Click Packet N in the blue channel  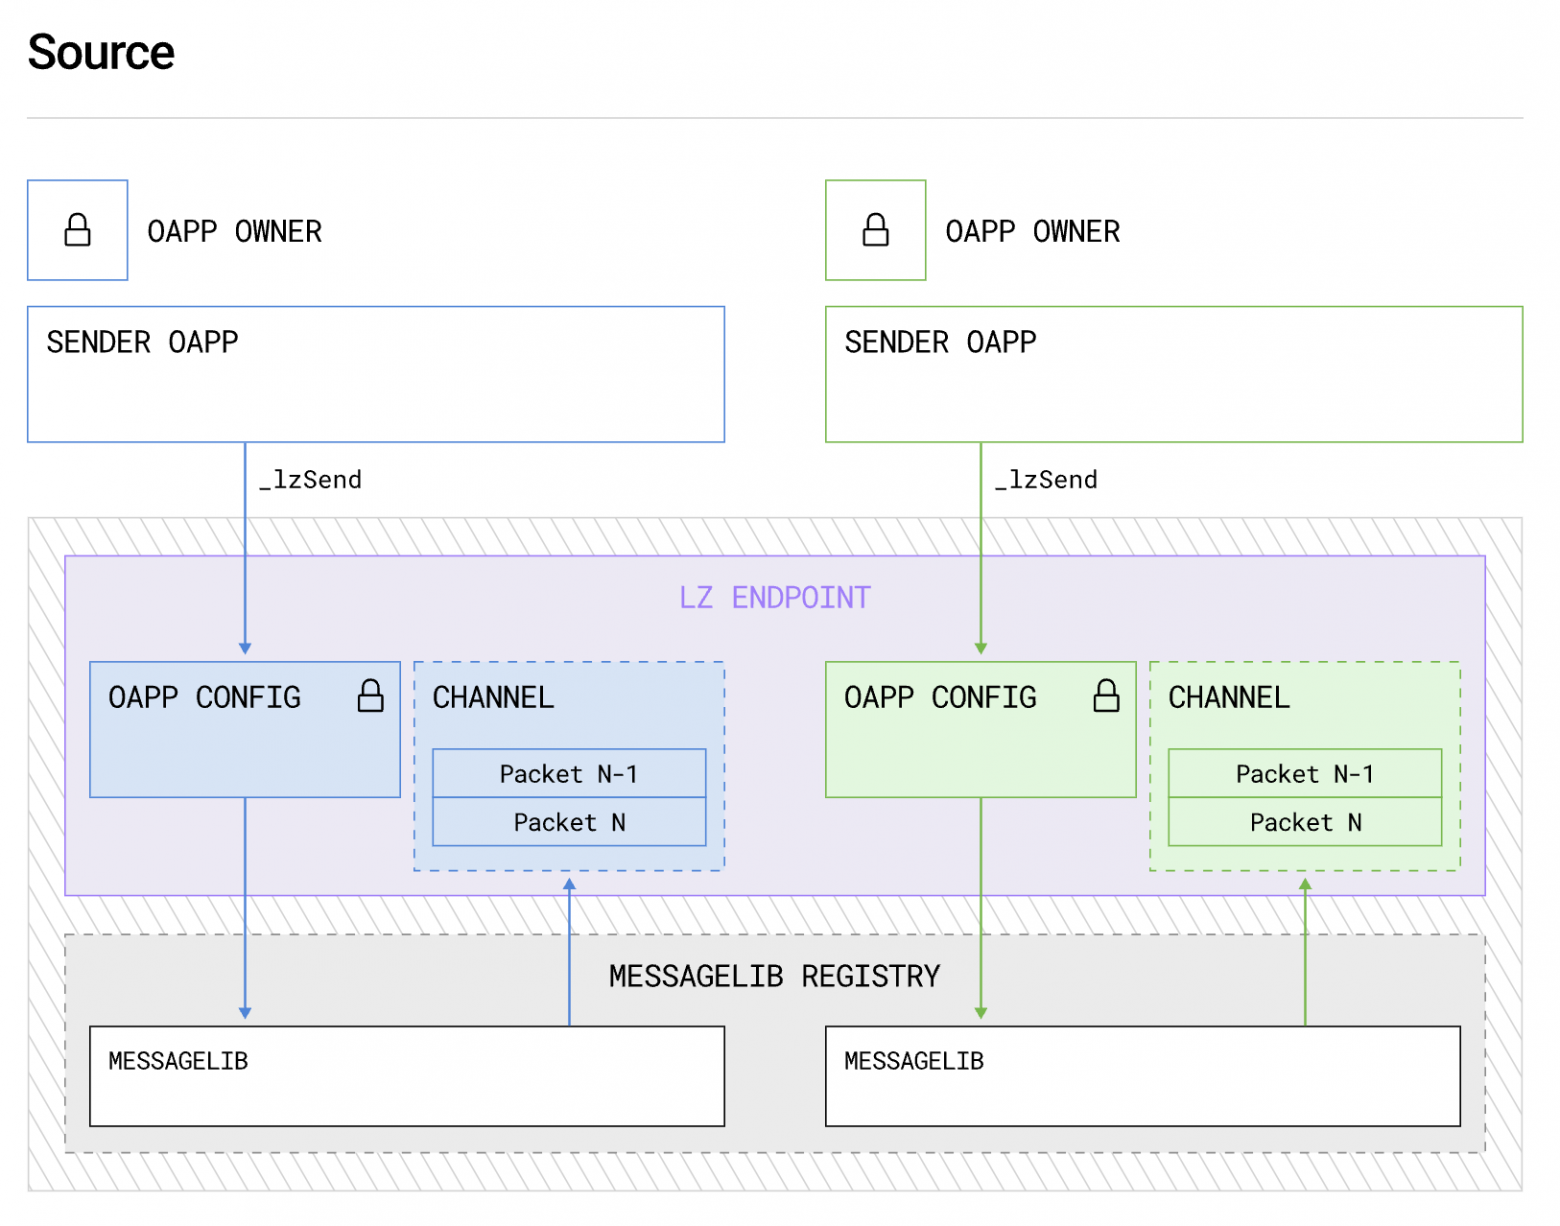(568, 822)
